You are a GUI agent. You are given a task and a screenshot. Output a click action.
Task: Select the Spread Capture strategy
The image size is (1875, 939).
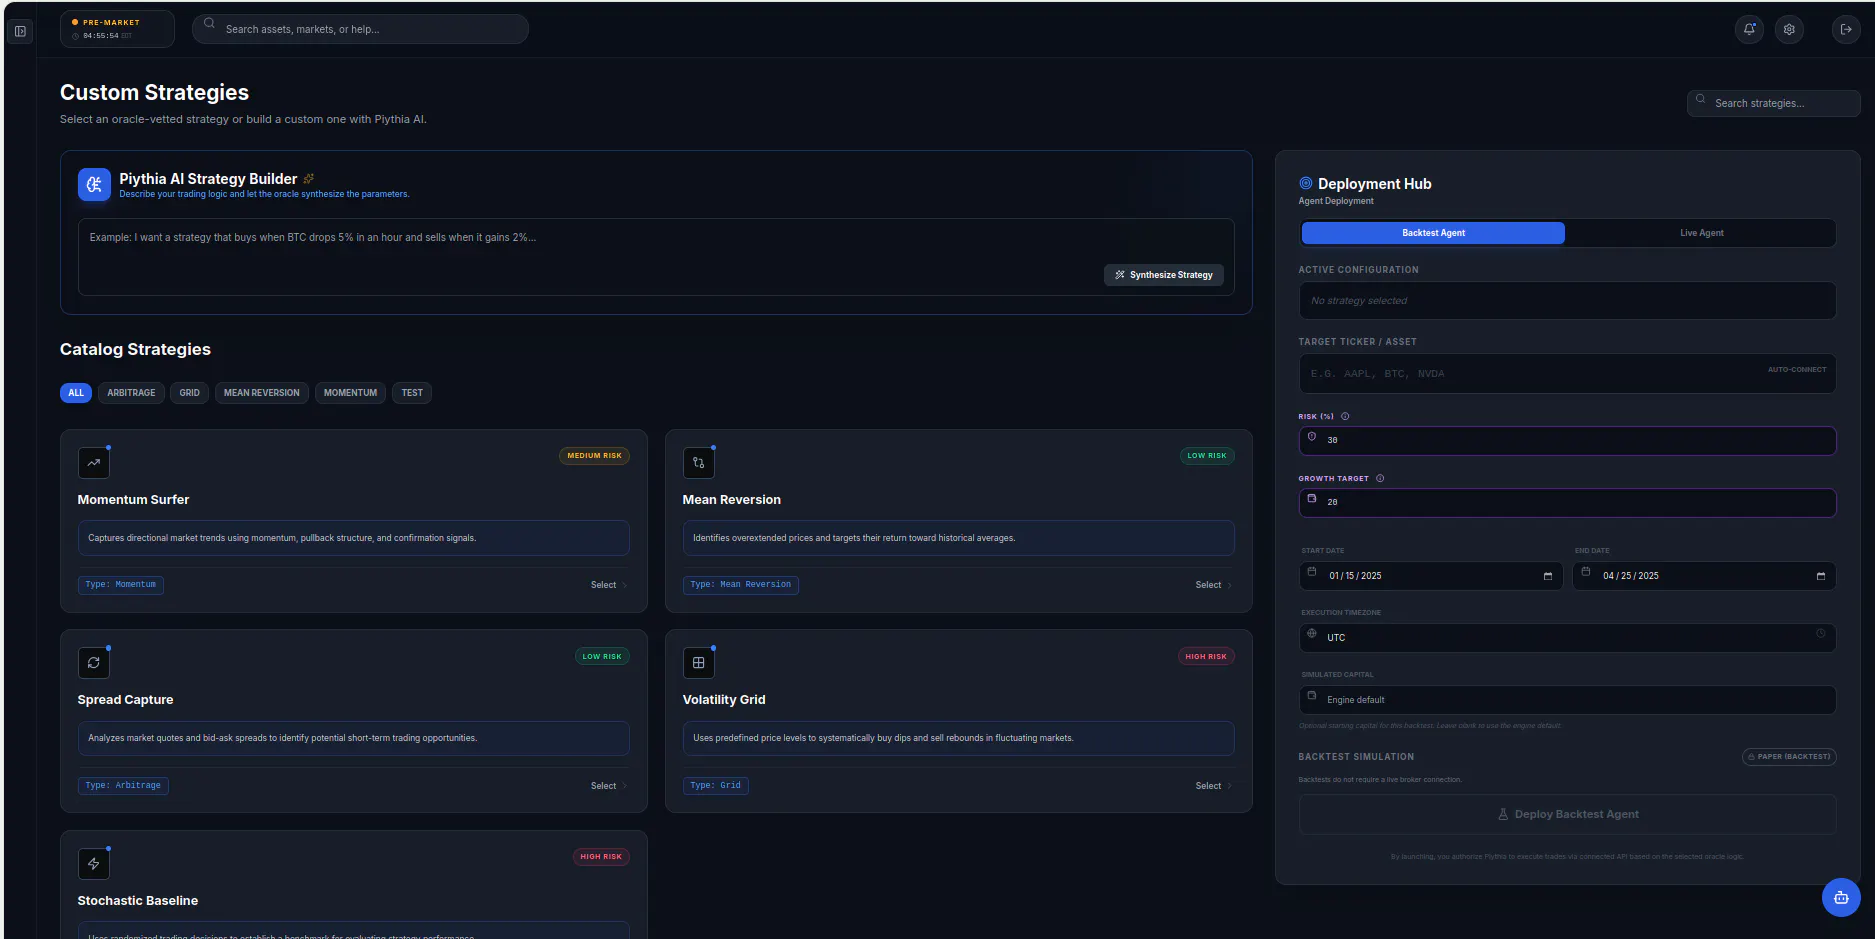point(608,786)
